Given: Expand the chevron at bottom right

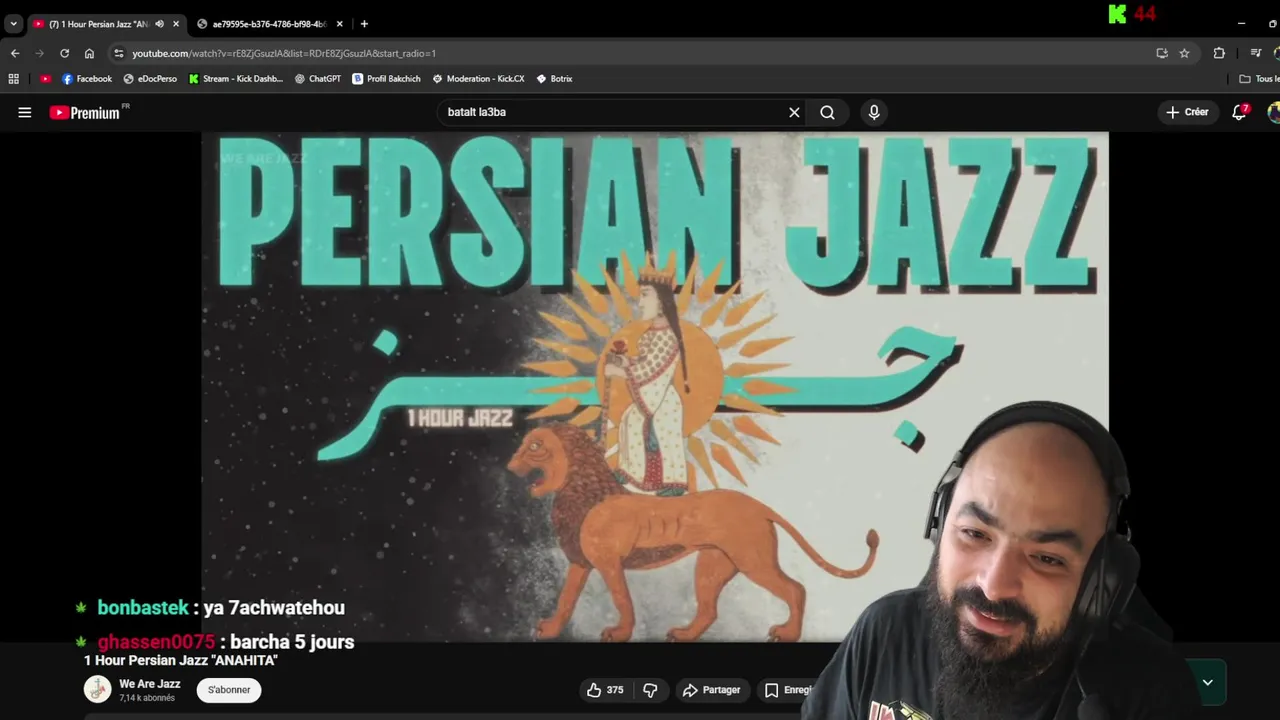Looking at the screenshot, I should point(1207,683).
